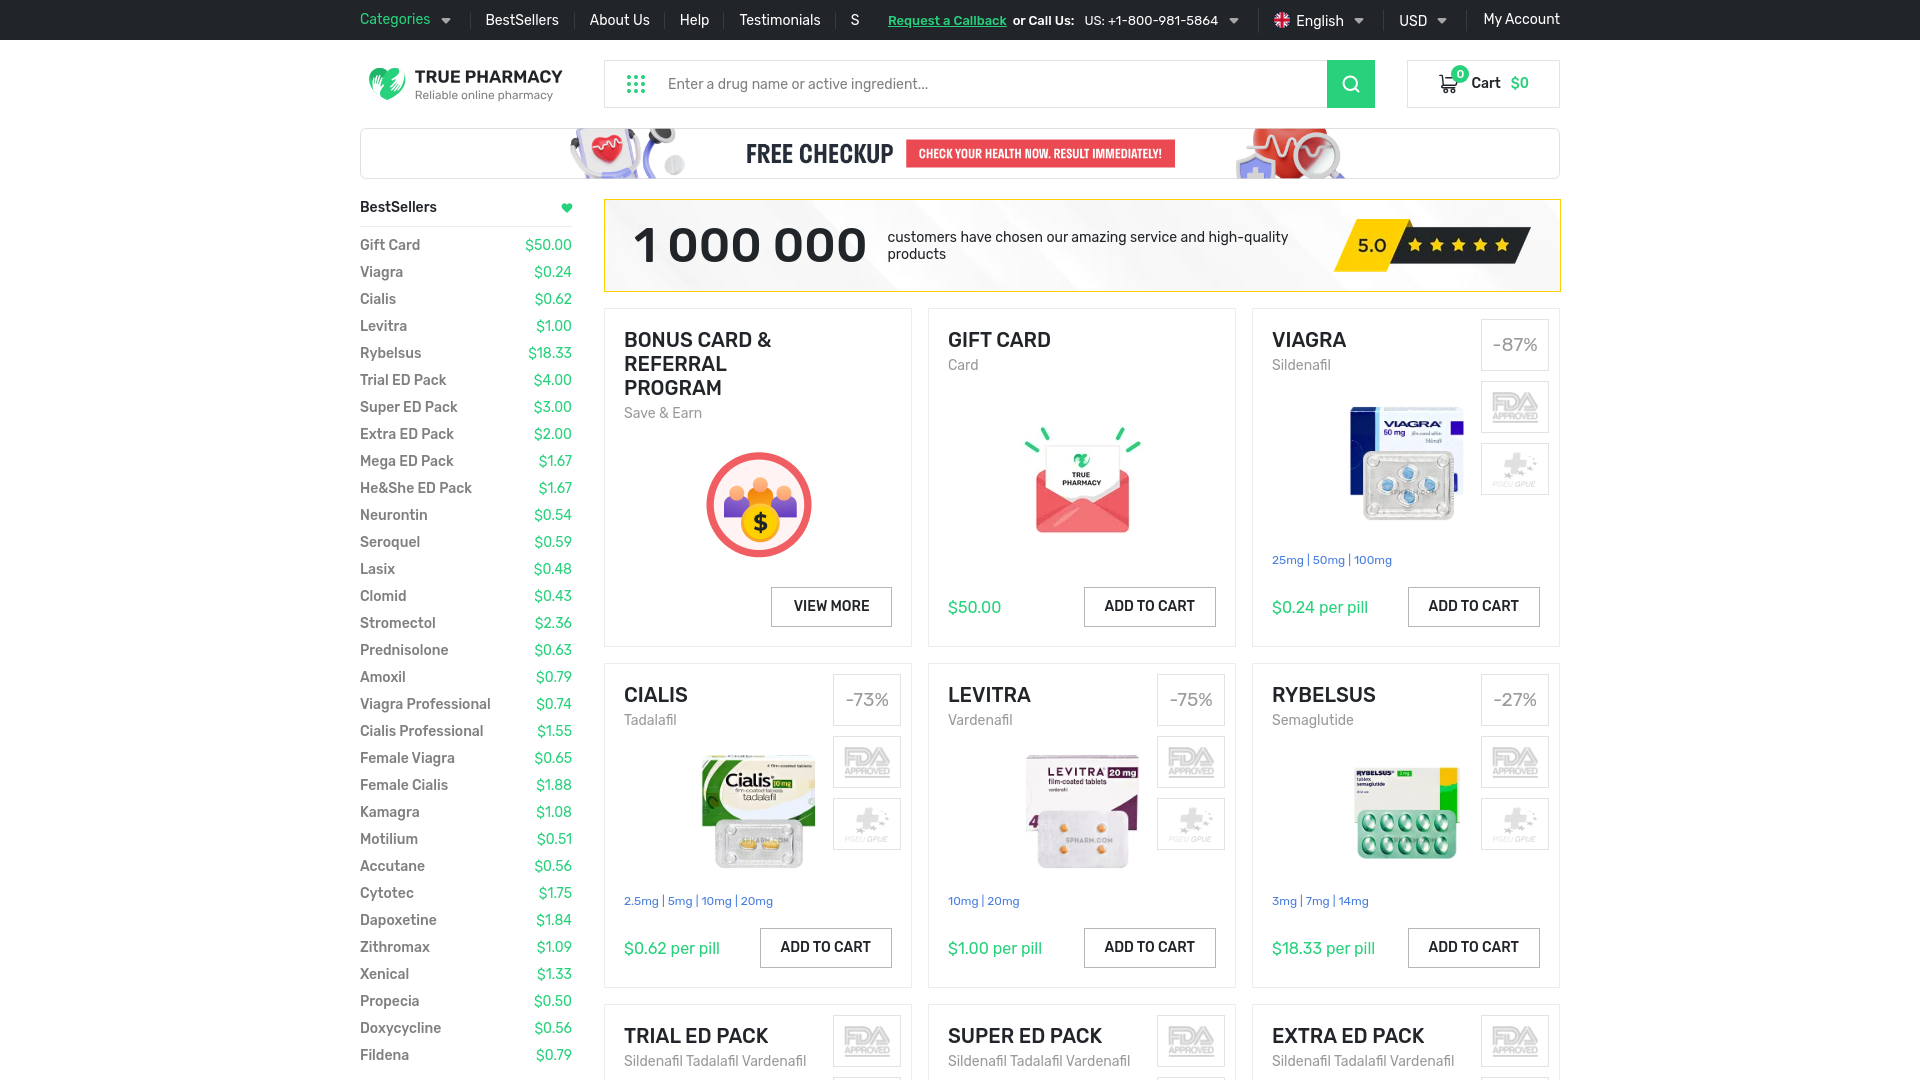Screen dimensions: 1920x1080
Task: Click the -87% discount badge on Viagra
Action: click(x=1515, y=345)
